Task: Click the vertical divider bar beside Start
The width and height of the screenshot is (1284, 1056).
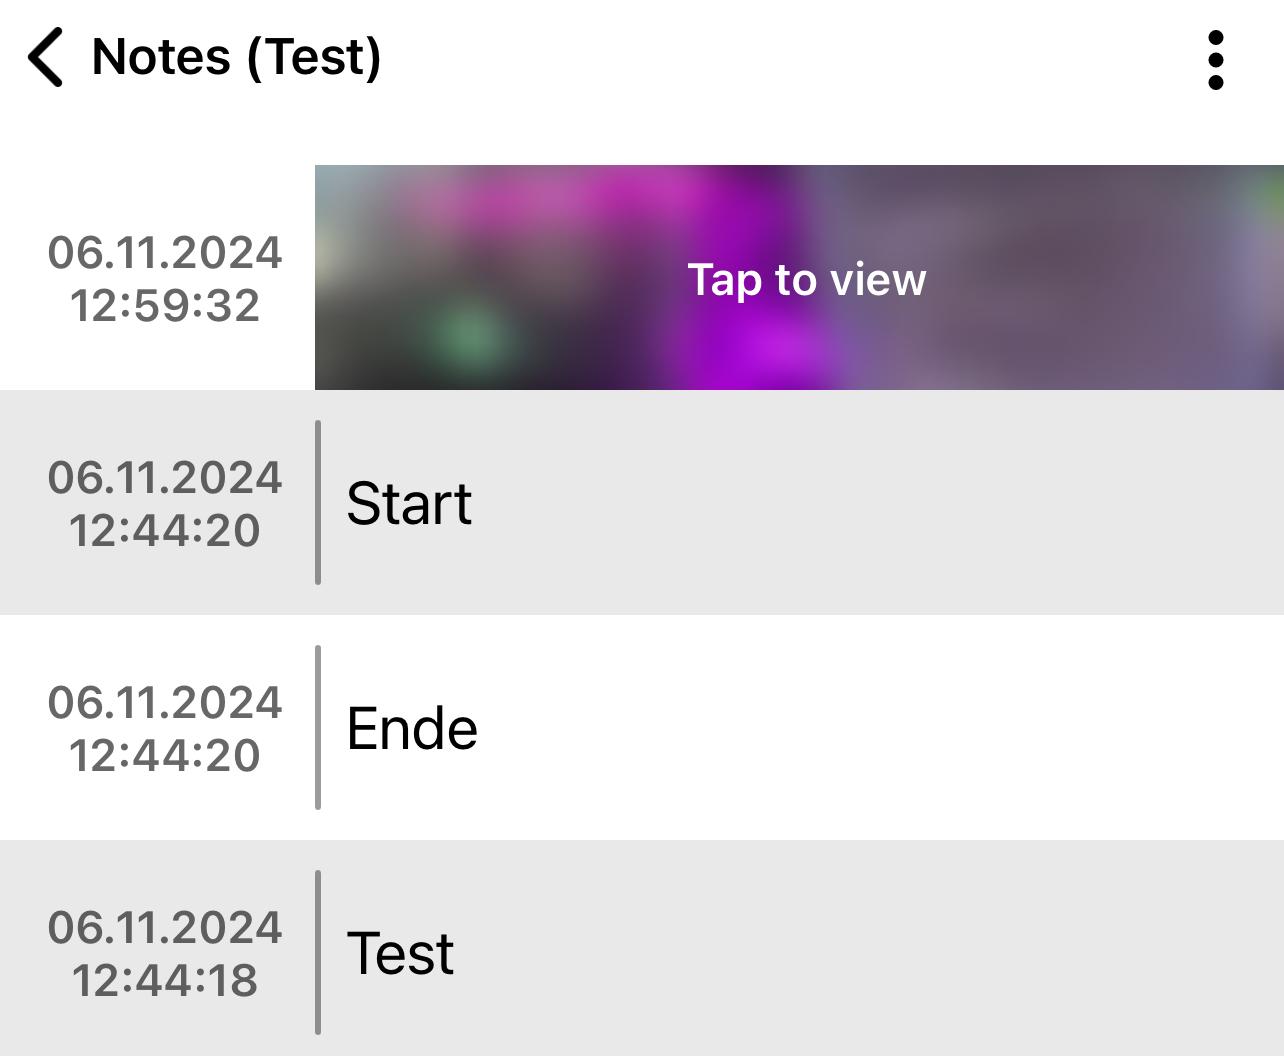Action: tap(318, 502)
